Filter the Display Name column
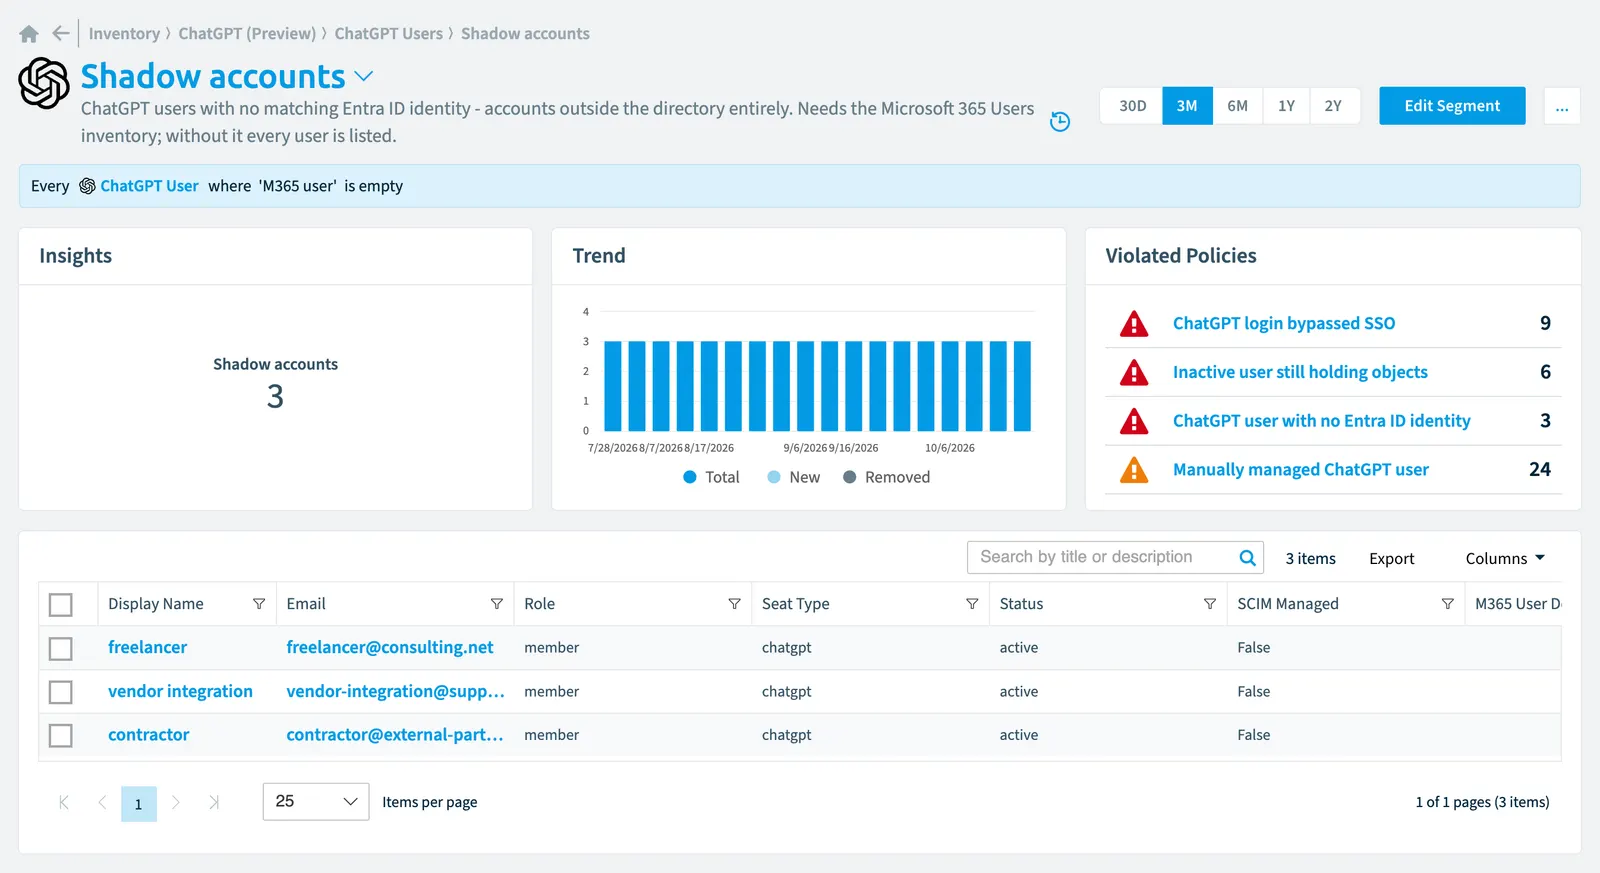The image size is (1600, 873). (x=259, y=604)
